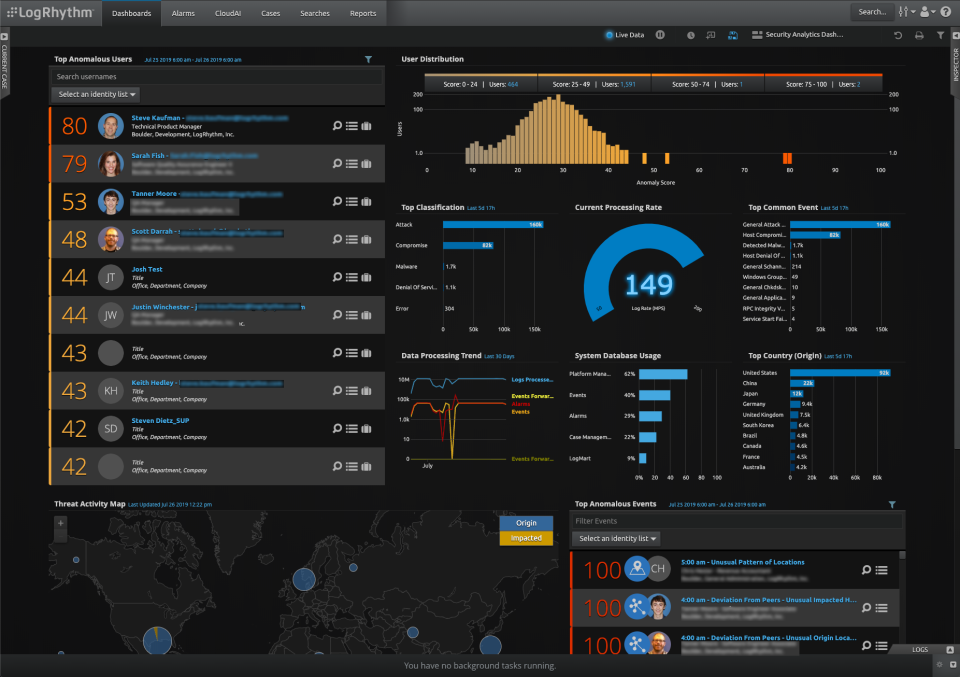Open the Reports tab
The height and width of the screenshot is (677, 960).
click(x=363, y=13)
